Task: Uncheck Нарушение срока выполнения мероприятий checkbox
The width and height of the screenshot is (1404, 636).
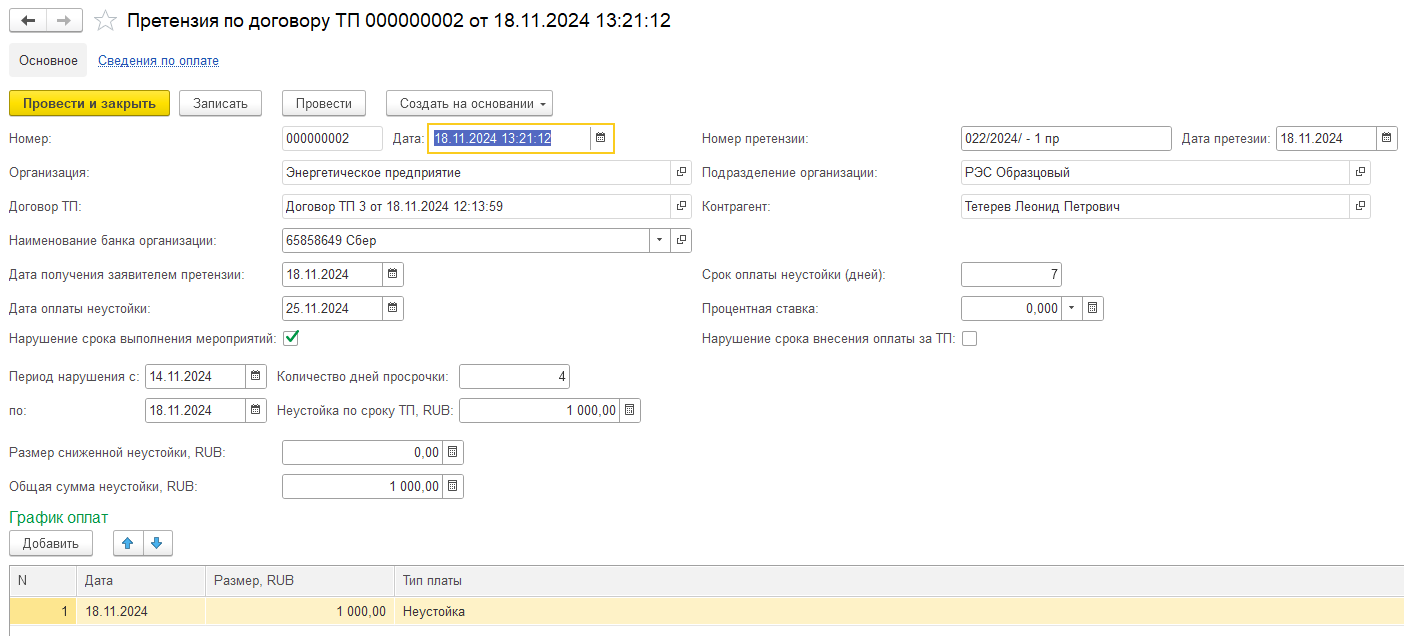Action: [291, 339]
